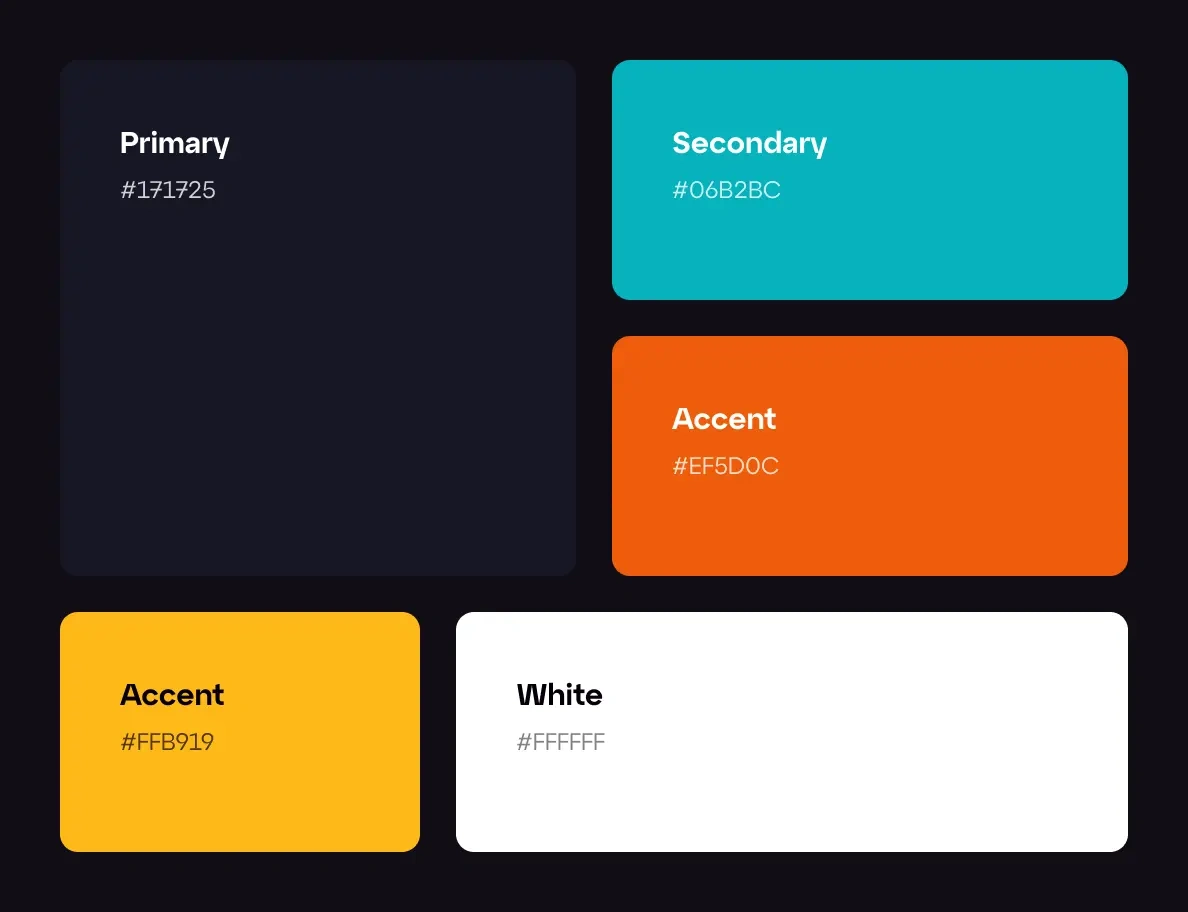Click the #171725 hex code
The width and height of the screenshot is (1188, 912).
168,190
